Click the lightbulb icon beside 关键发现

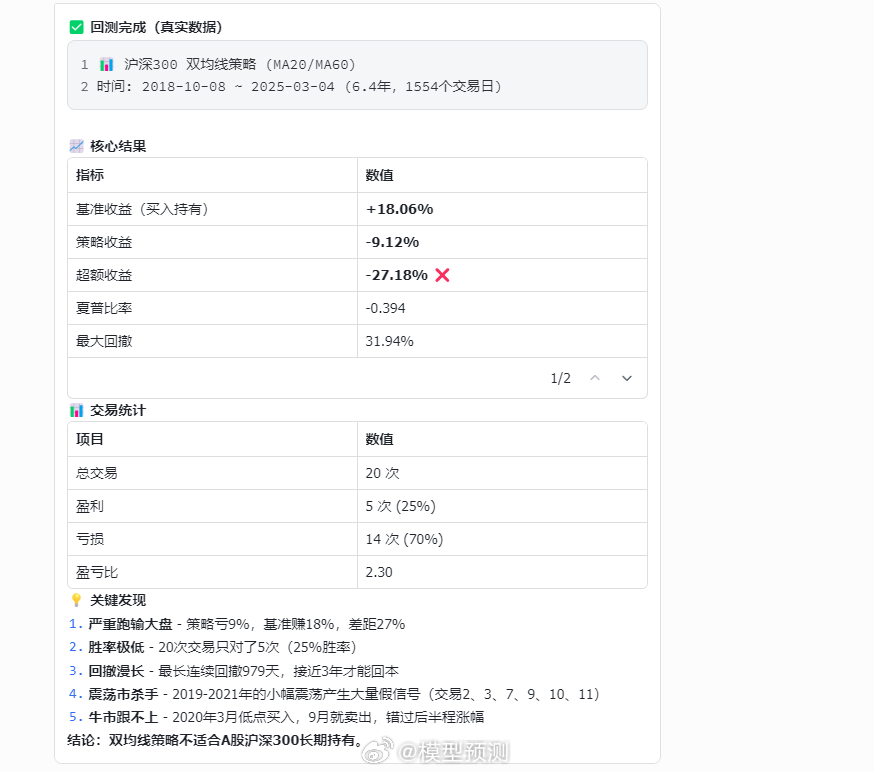[76, 600]
